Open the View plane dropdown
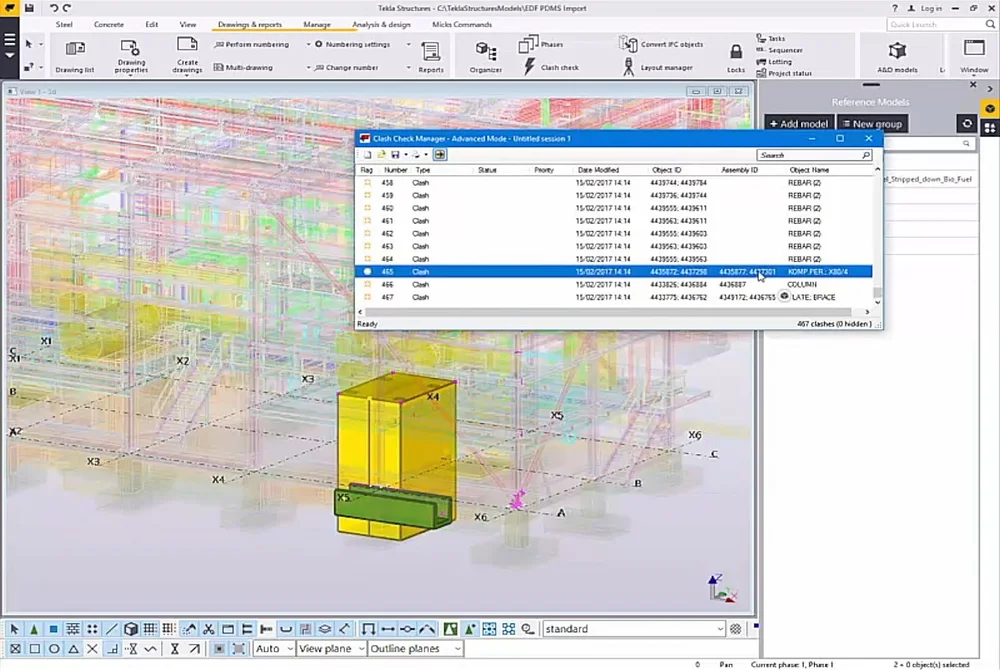Screen dimensions: 1000x670 (330, 648)
